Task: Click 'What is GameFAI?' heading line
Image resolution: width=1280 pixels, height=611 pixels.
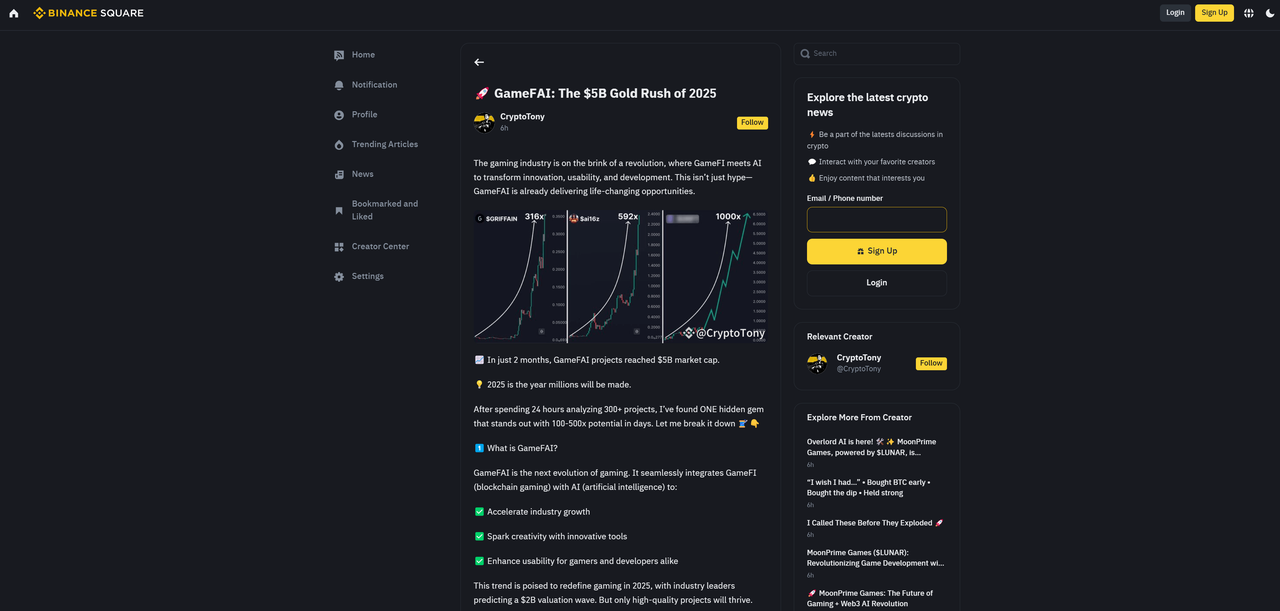Action: click(516, 448)
